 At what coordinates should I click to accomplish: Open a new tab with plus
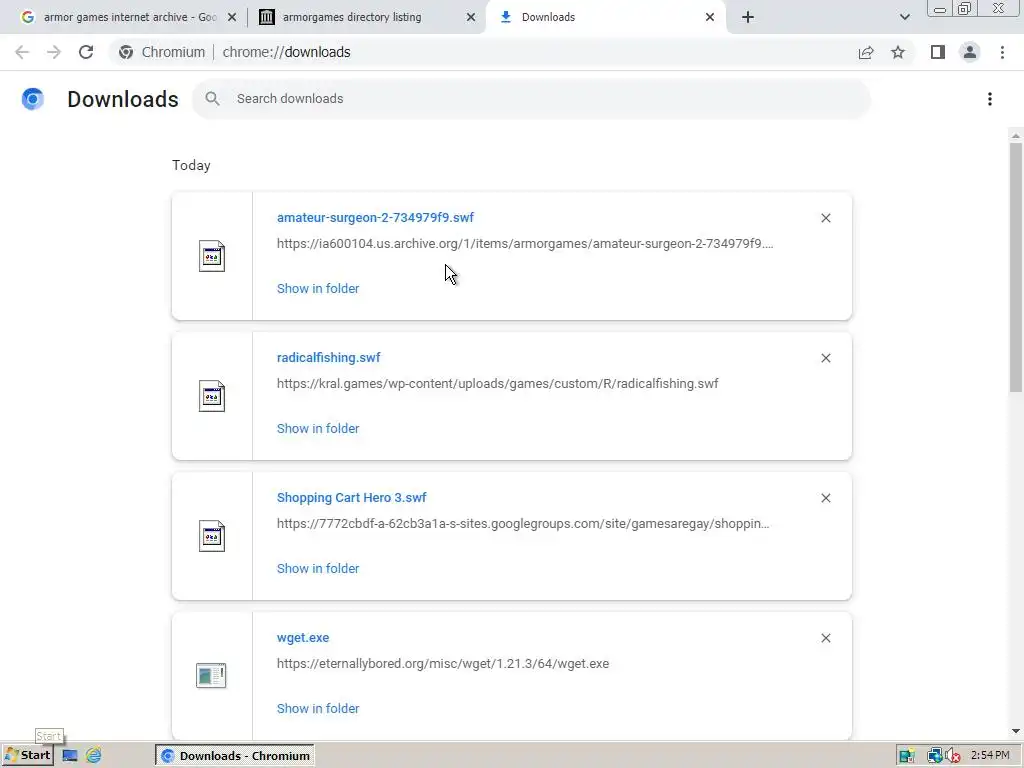coord(748,18)
